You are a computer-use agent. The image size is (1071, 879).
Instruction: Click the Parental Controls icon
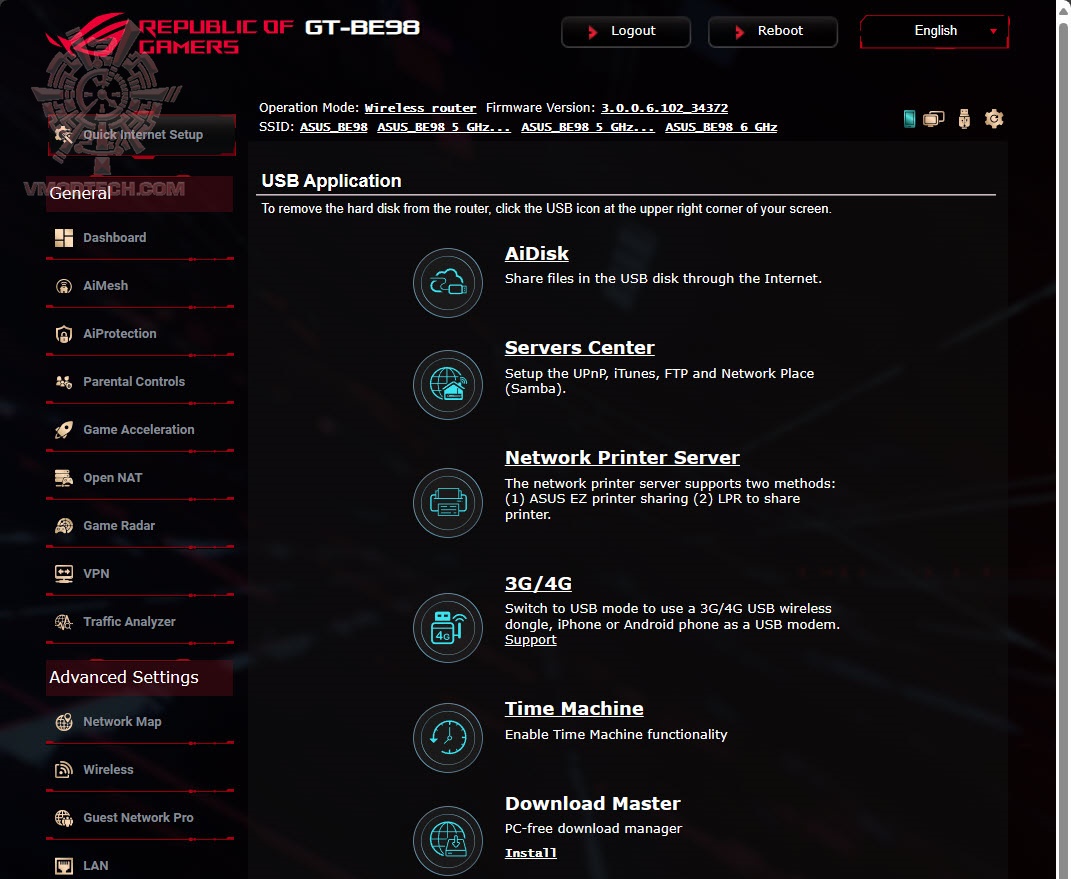pyautogui.click(x=64, y=382)
